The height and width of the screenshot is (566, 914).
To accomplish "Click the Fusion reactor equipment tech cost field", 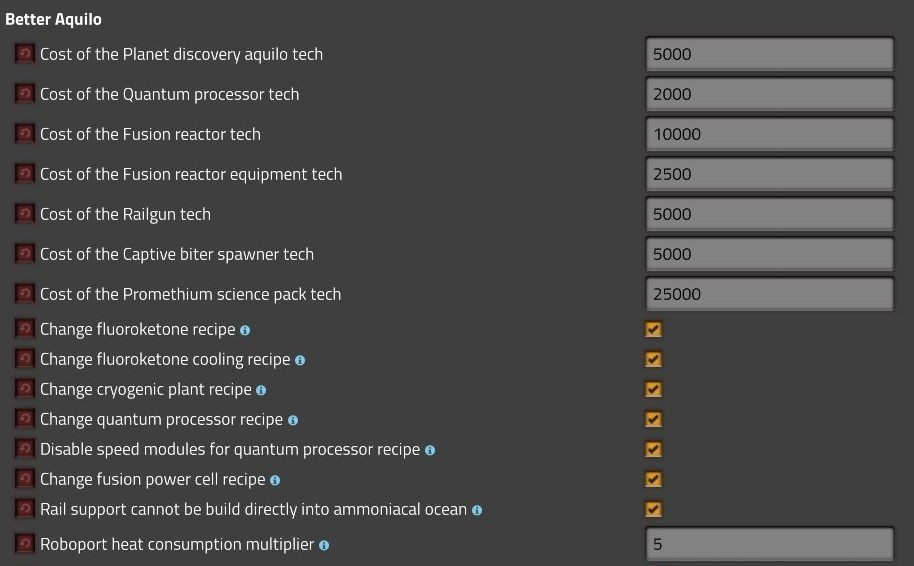I will pos(768,174).
